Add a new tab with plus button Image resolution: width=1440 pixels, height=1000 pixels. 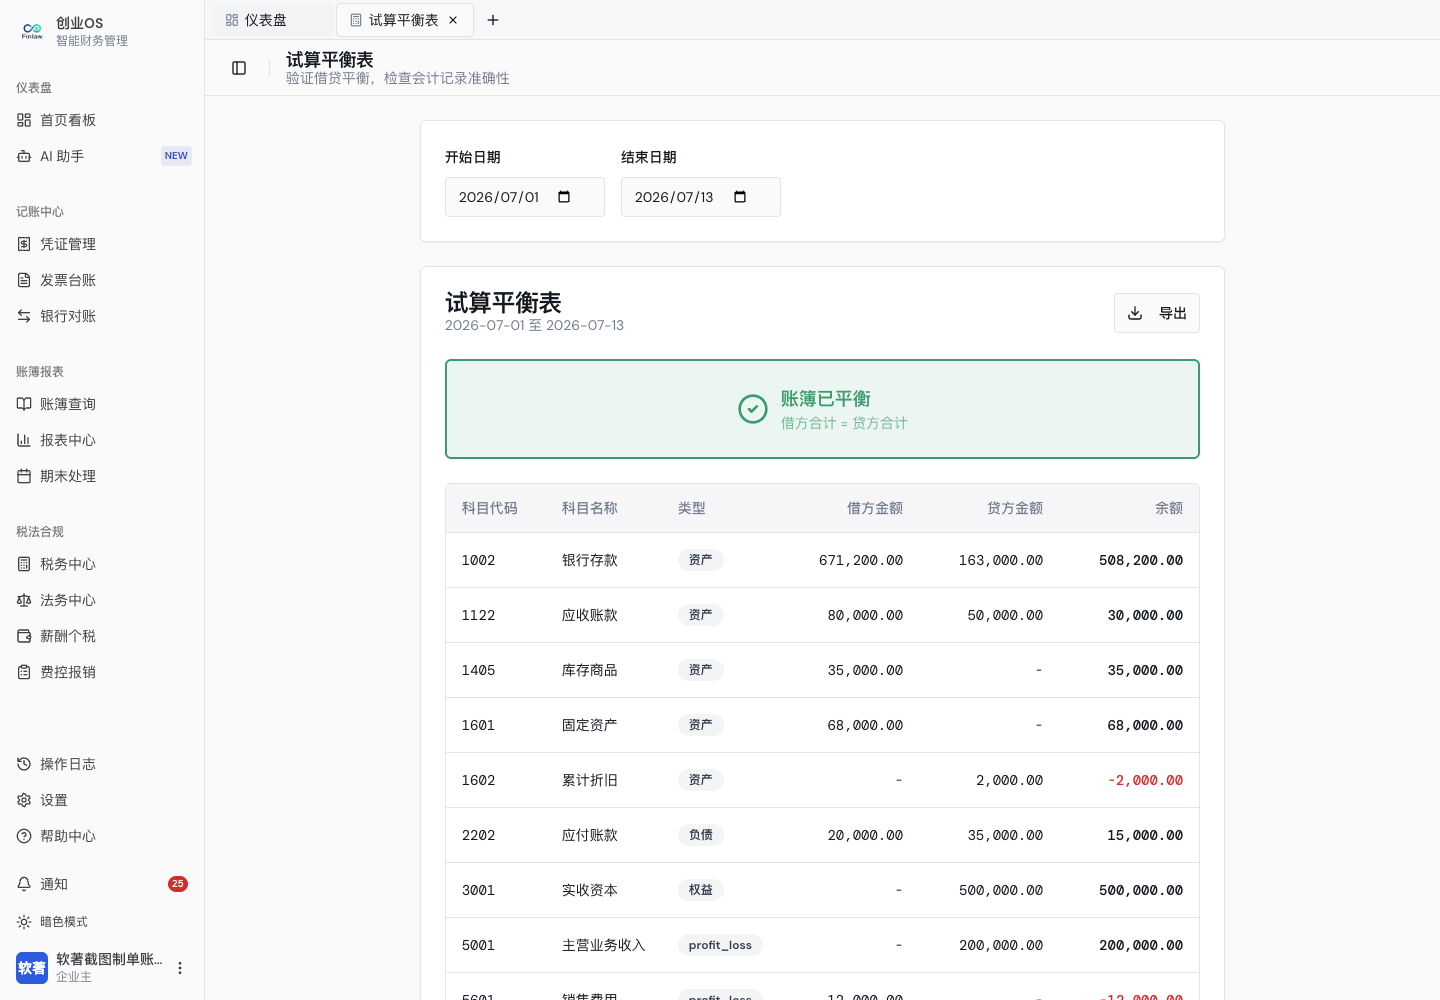tap(493, 20)
